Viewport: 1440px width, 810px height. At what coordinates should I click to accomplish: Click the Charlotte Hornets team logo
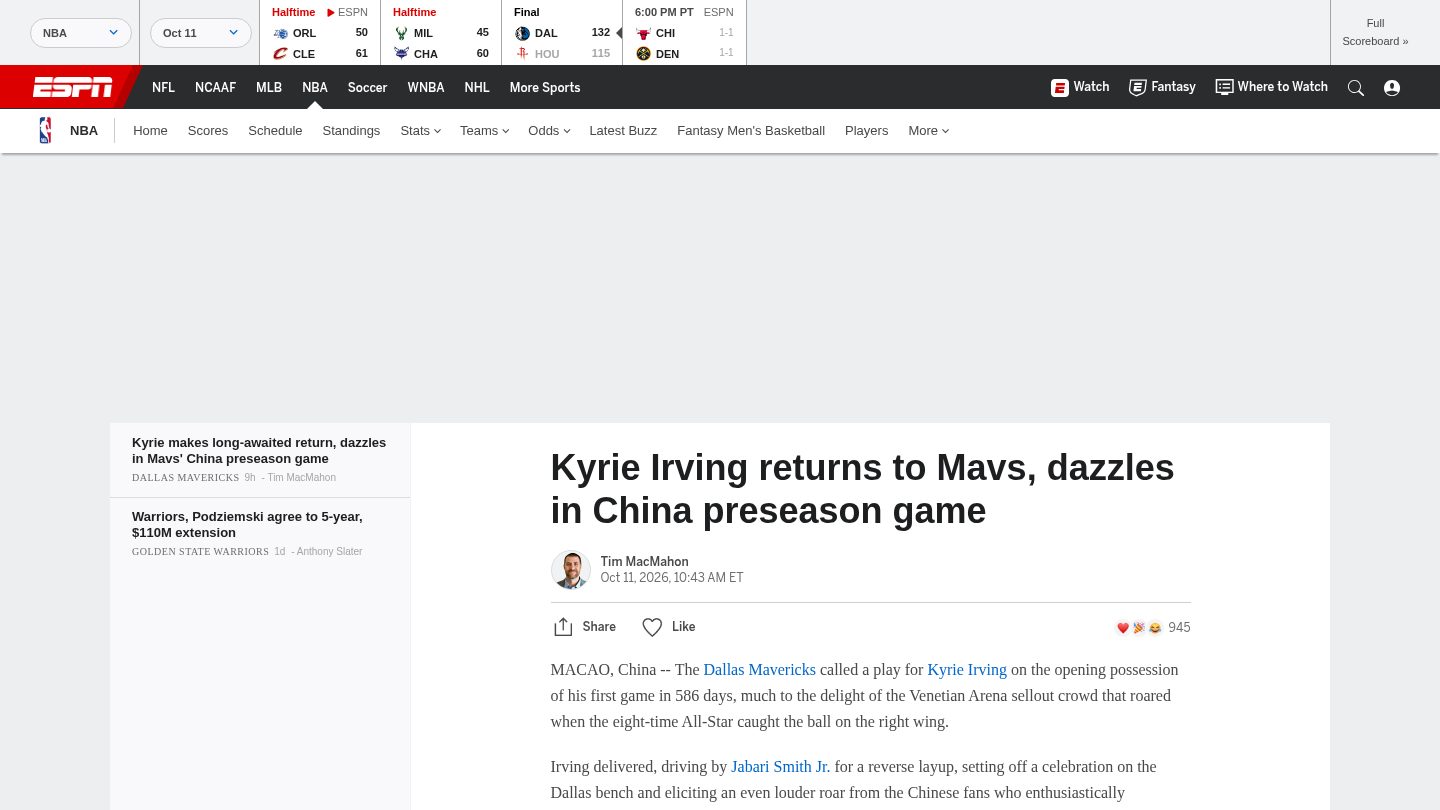tap(401, 54)
